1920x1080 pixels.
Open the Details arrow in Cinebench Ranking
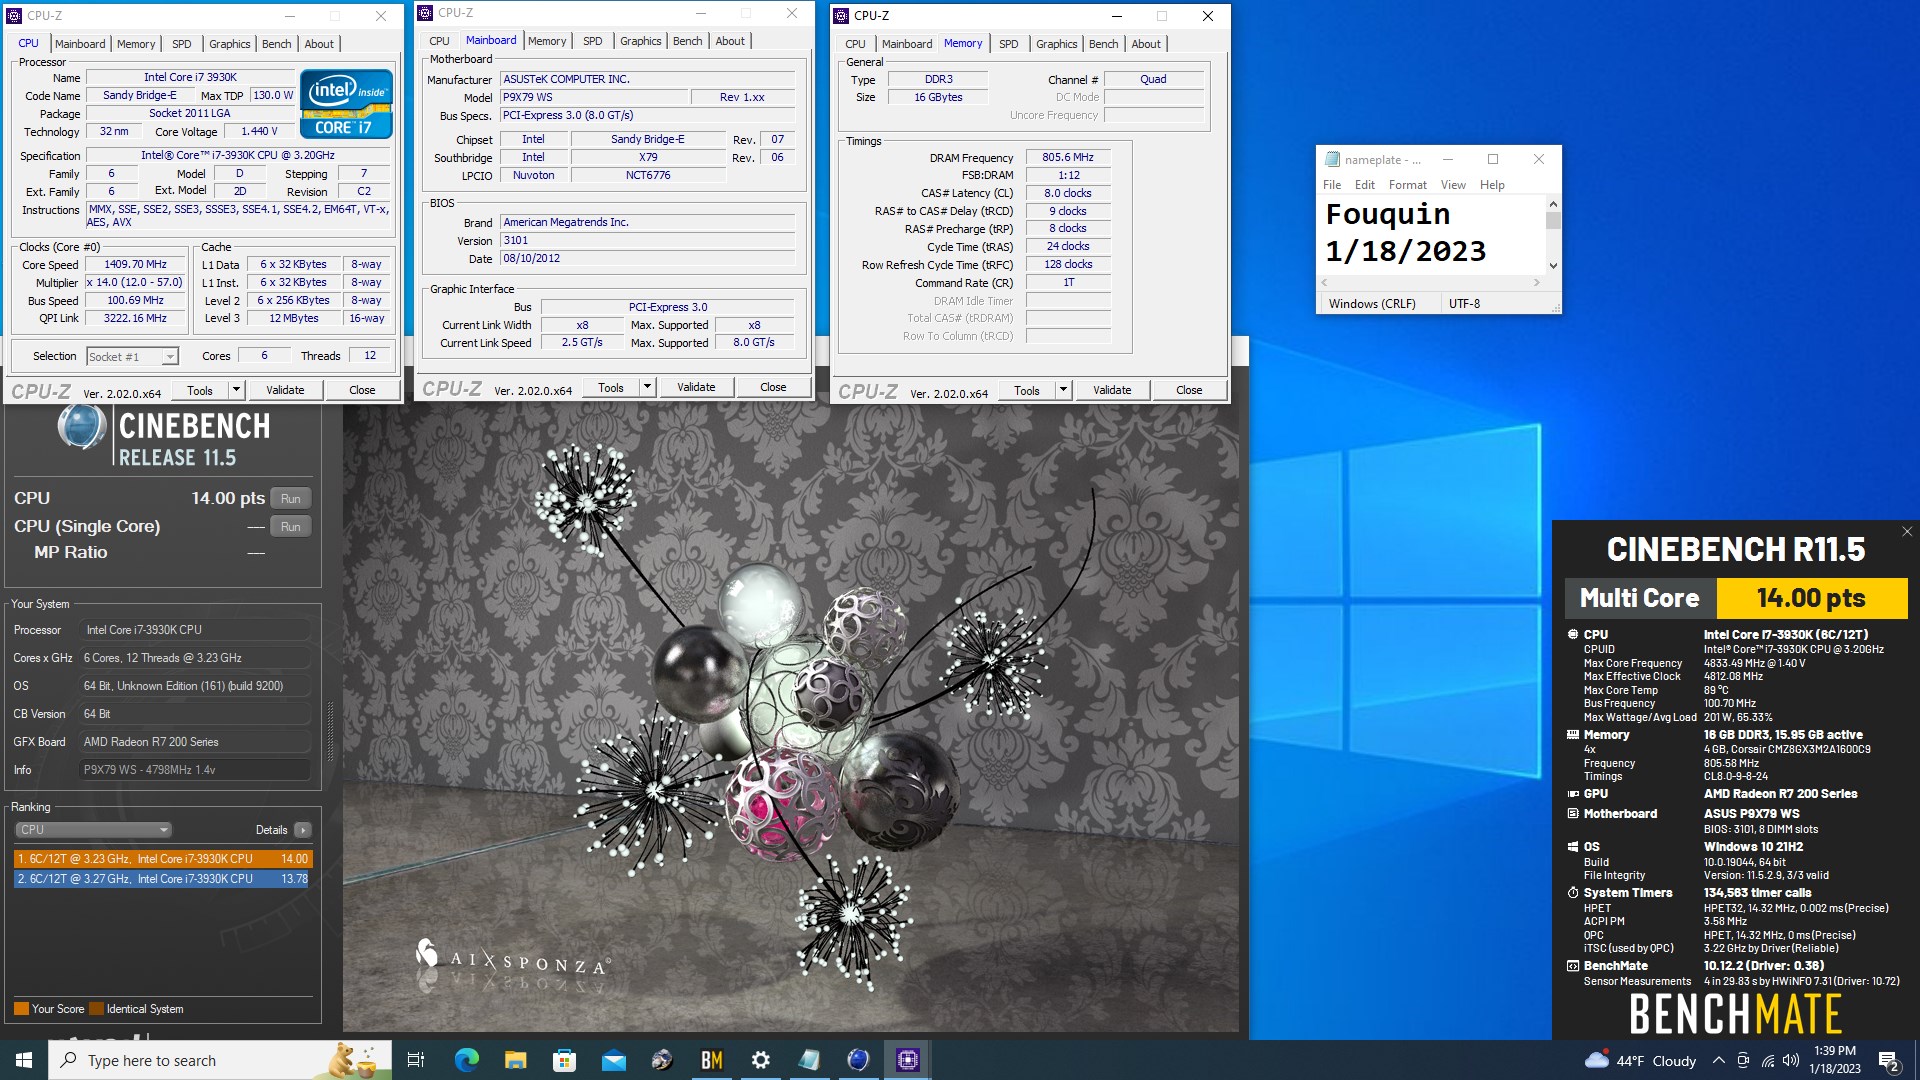[303, 830]
